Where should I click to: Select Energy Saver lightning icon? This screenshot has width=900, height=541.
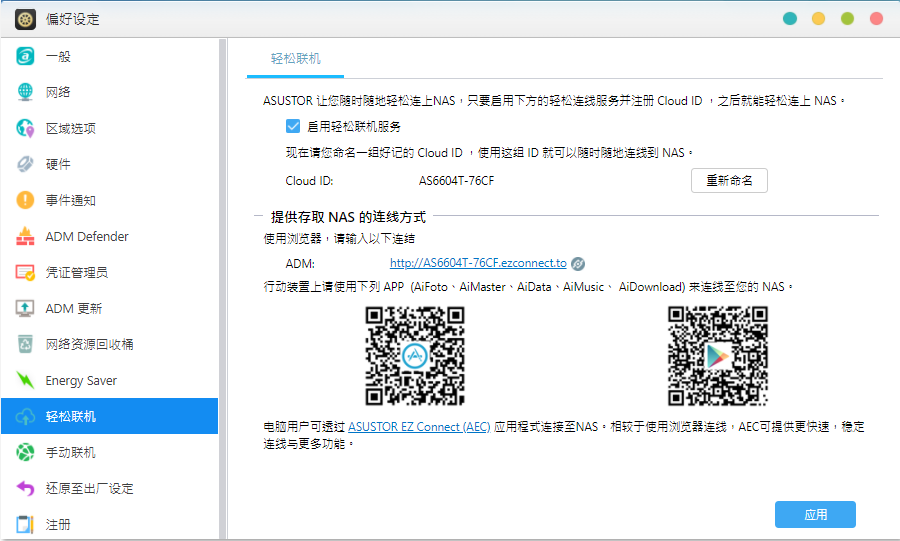click(x=25, y=380)
